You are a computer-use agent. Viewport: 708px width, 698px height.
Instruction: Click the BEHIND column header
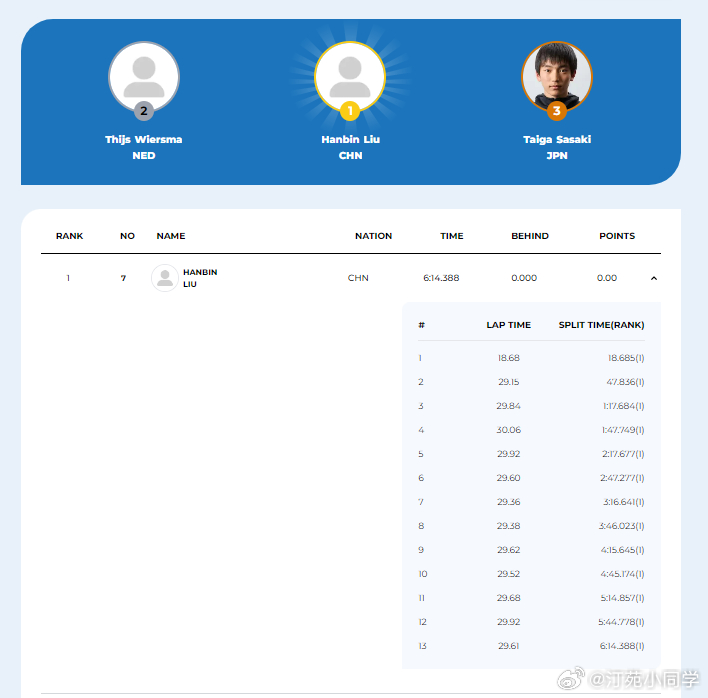tap(530, 236)
